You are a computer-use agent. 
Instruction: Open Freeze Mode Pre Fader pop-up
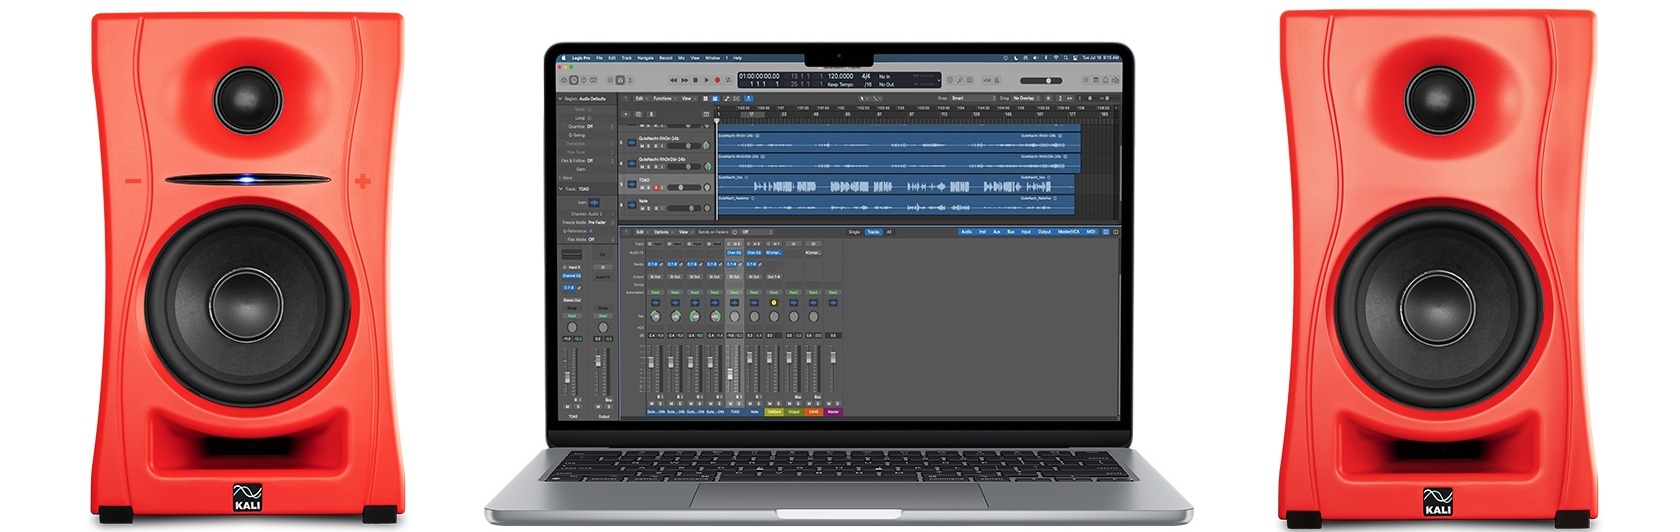point(601,222)
